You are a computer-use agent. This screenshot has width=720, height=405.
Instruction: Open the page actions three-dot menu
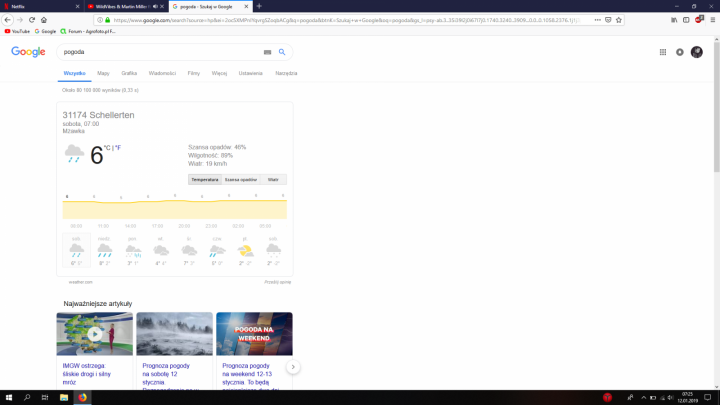(597, 20)
